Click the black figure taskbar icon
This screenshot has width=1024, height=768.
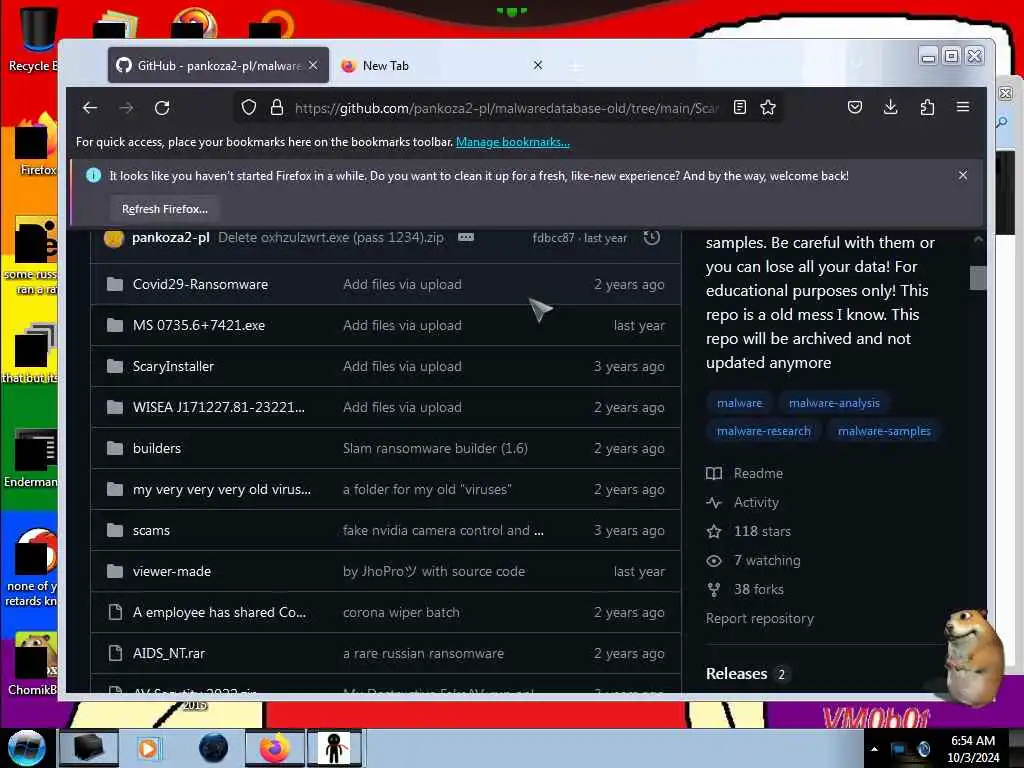pyautogui.click(x=334, y=748)
